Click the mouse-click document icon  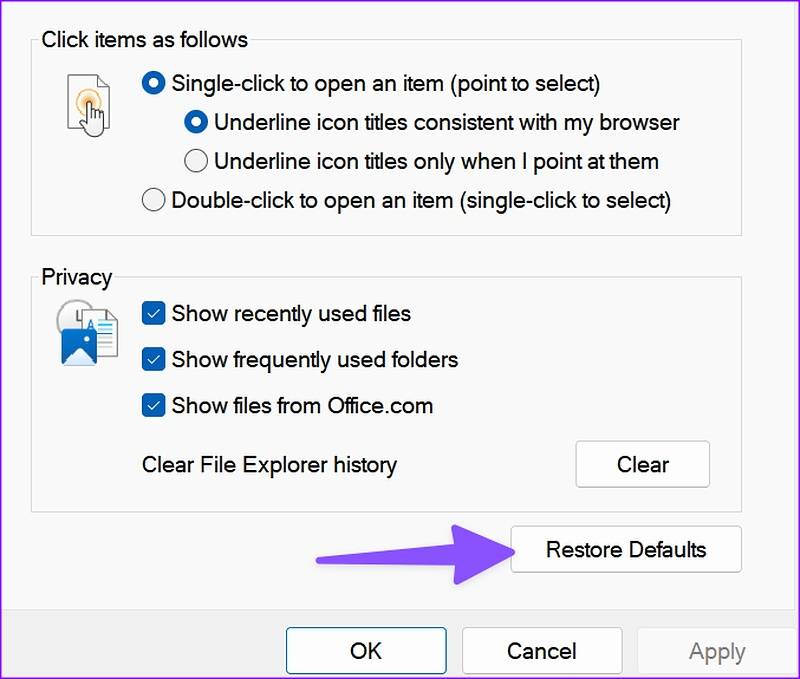point(90,105)
